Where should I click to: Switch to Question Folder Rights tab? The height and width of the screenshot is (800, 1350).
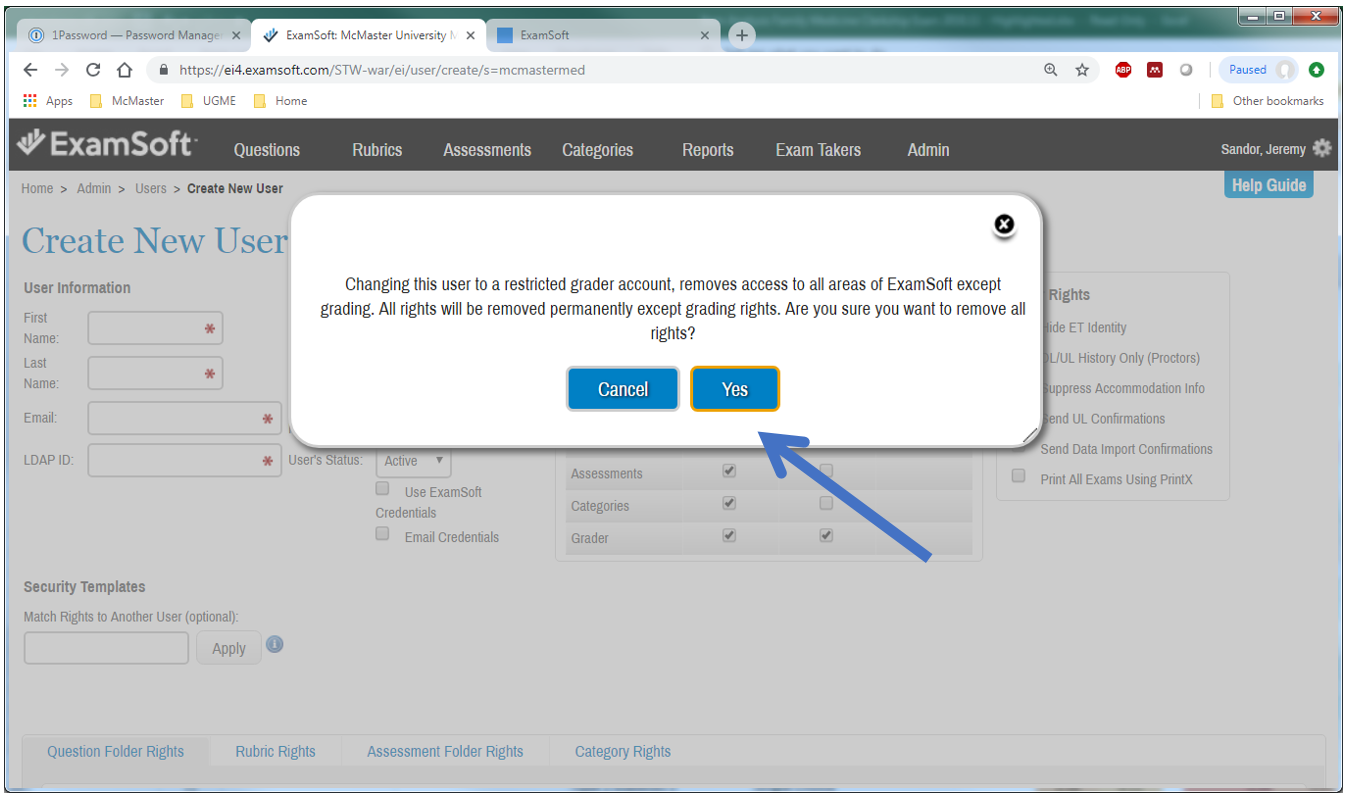click(116, 752)
